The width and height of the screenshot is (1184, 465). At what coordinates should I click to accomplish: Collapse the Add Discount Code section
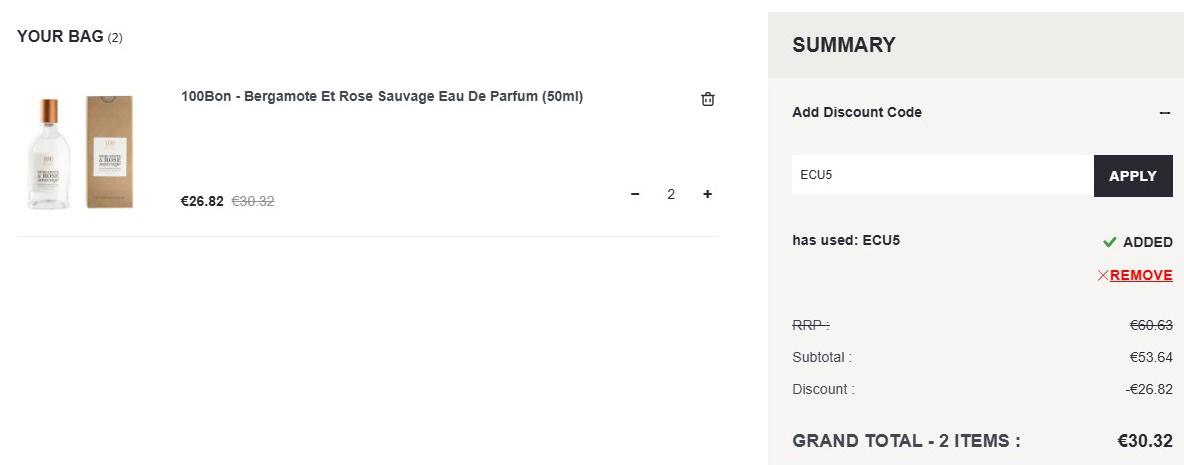(1165, 112)
